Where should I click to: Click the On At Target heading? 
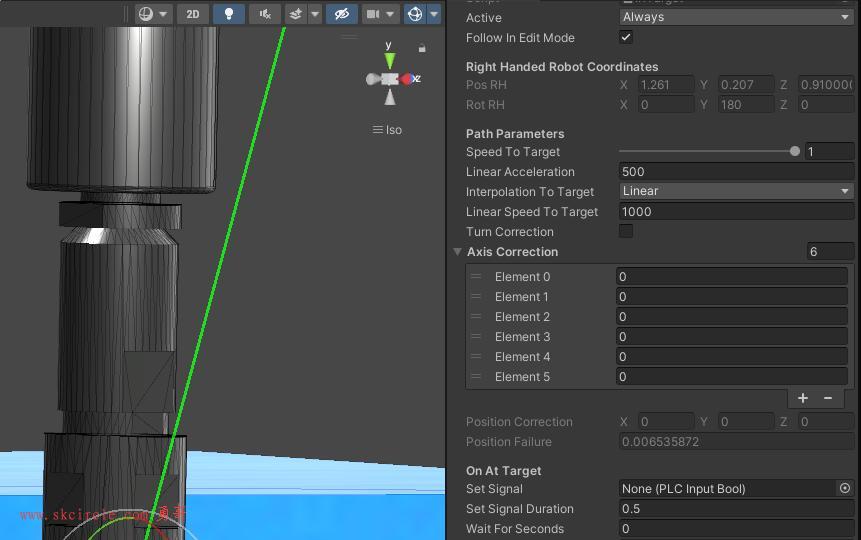pos(504,471)
